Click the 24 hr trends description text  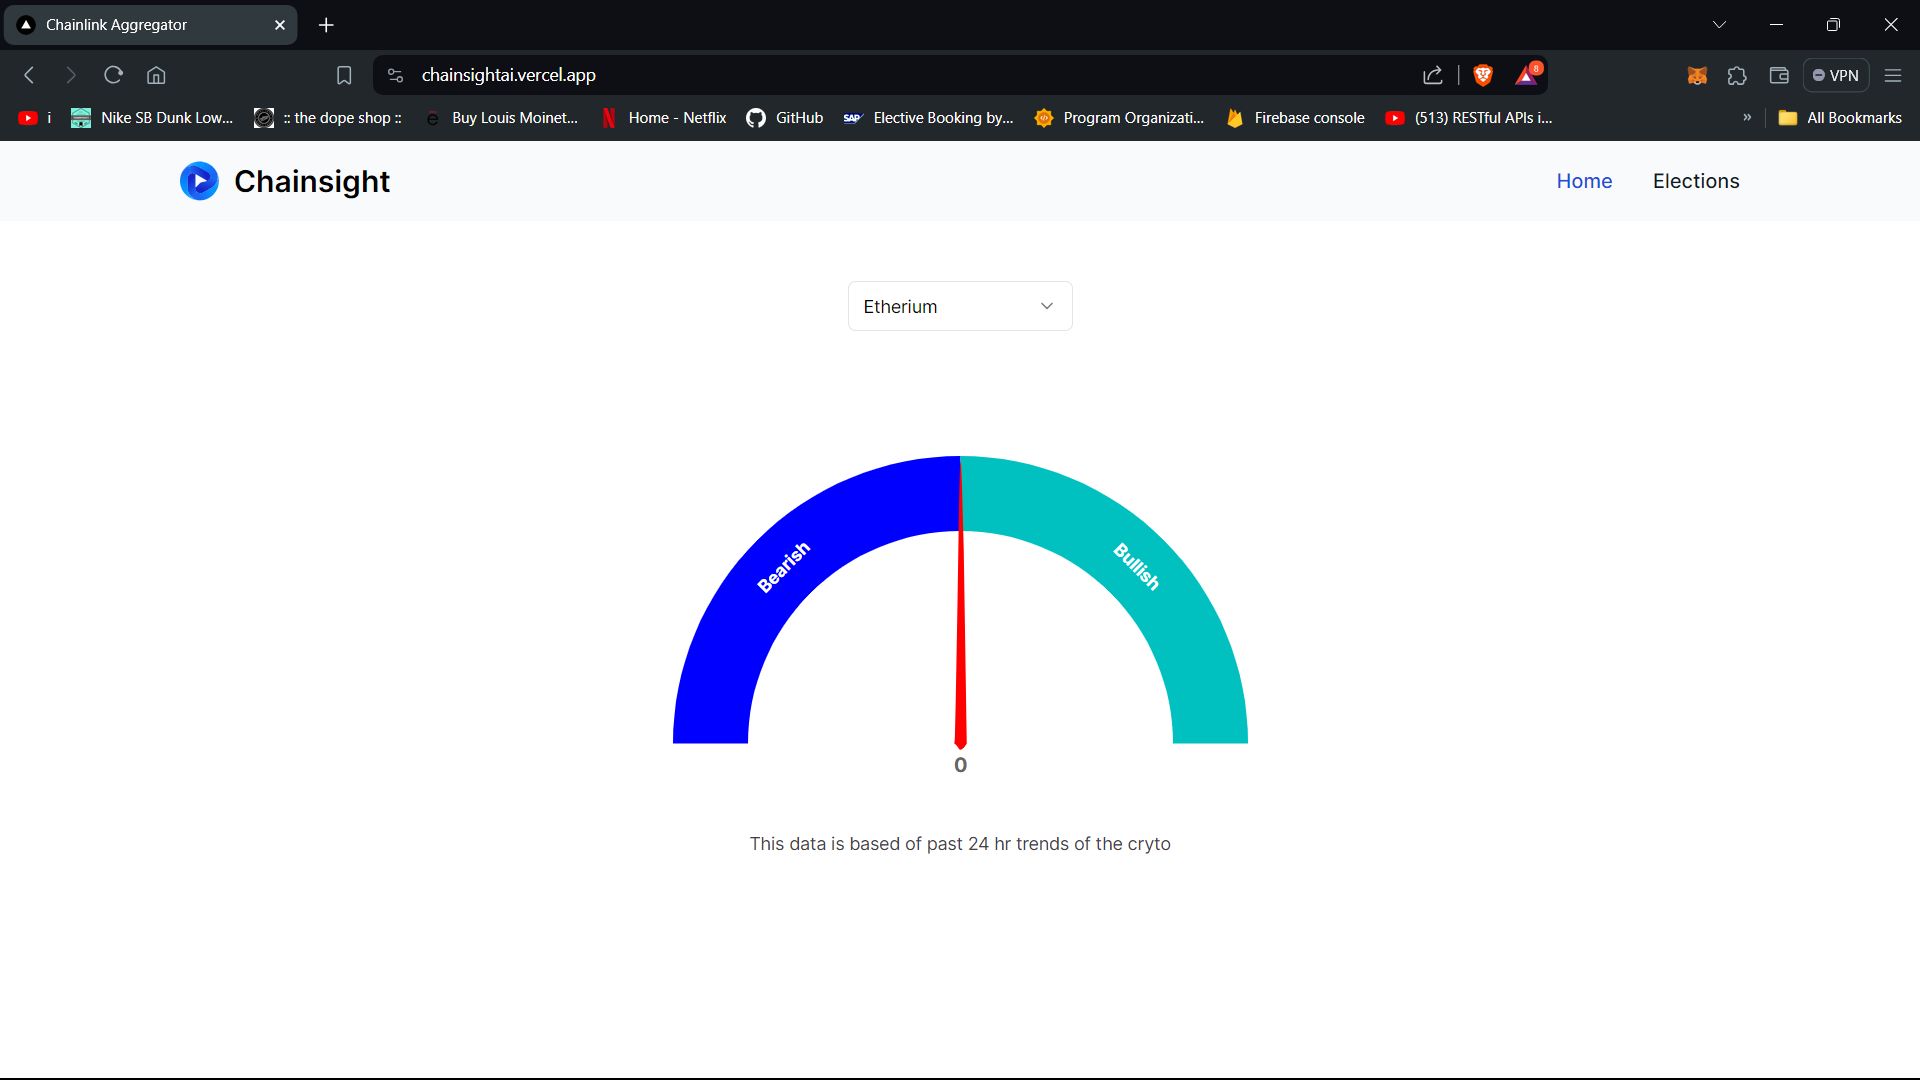(960, 844)
